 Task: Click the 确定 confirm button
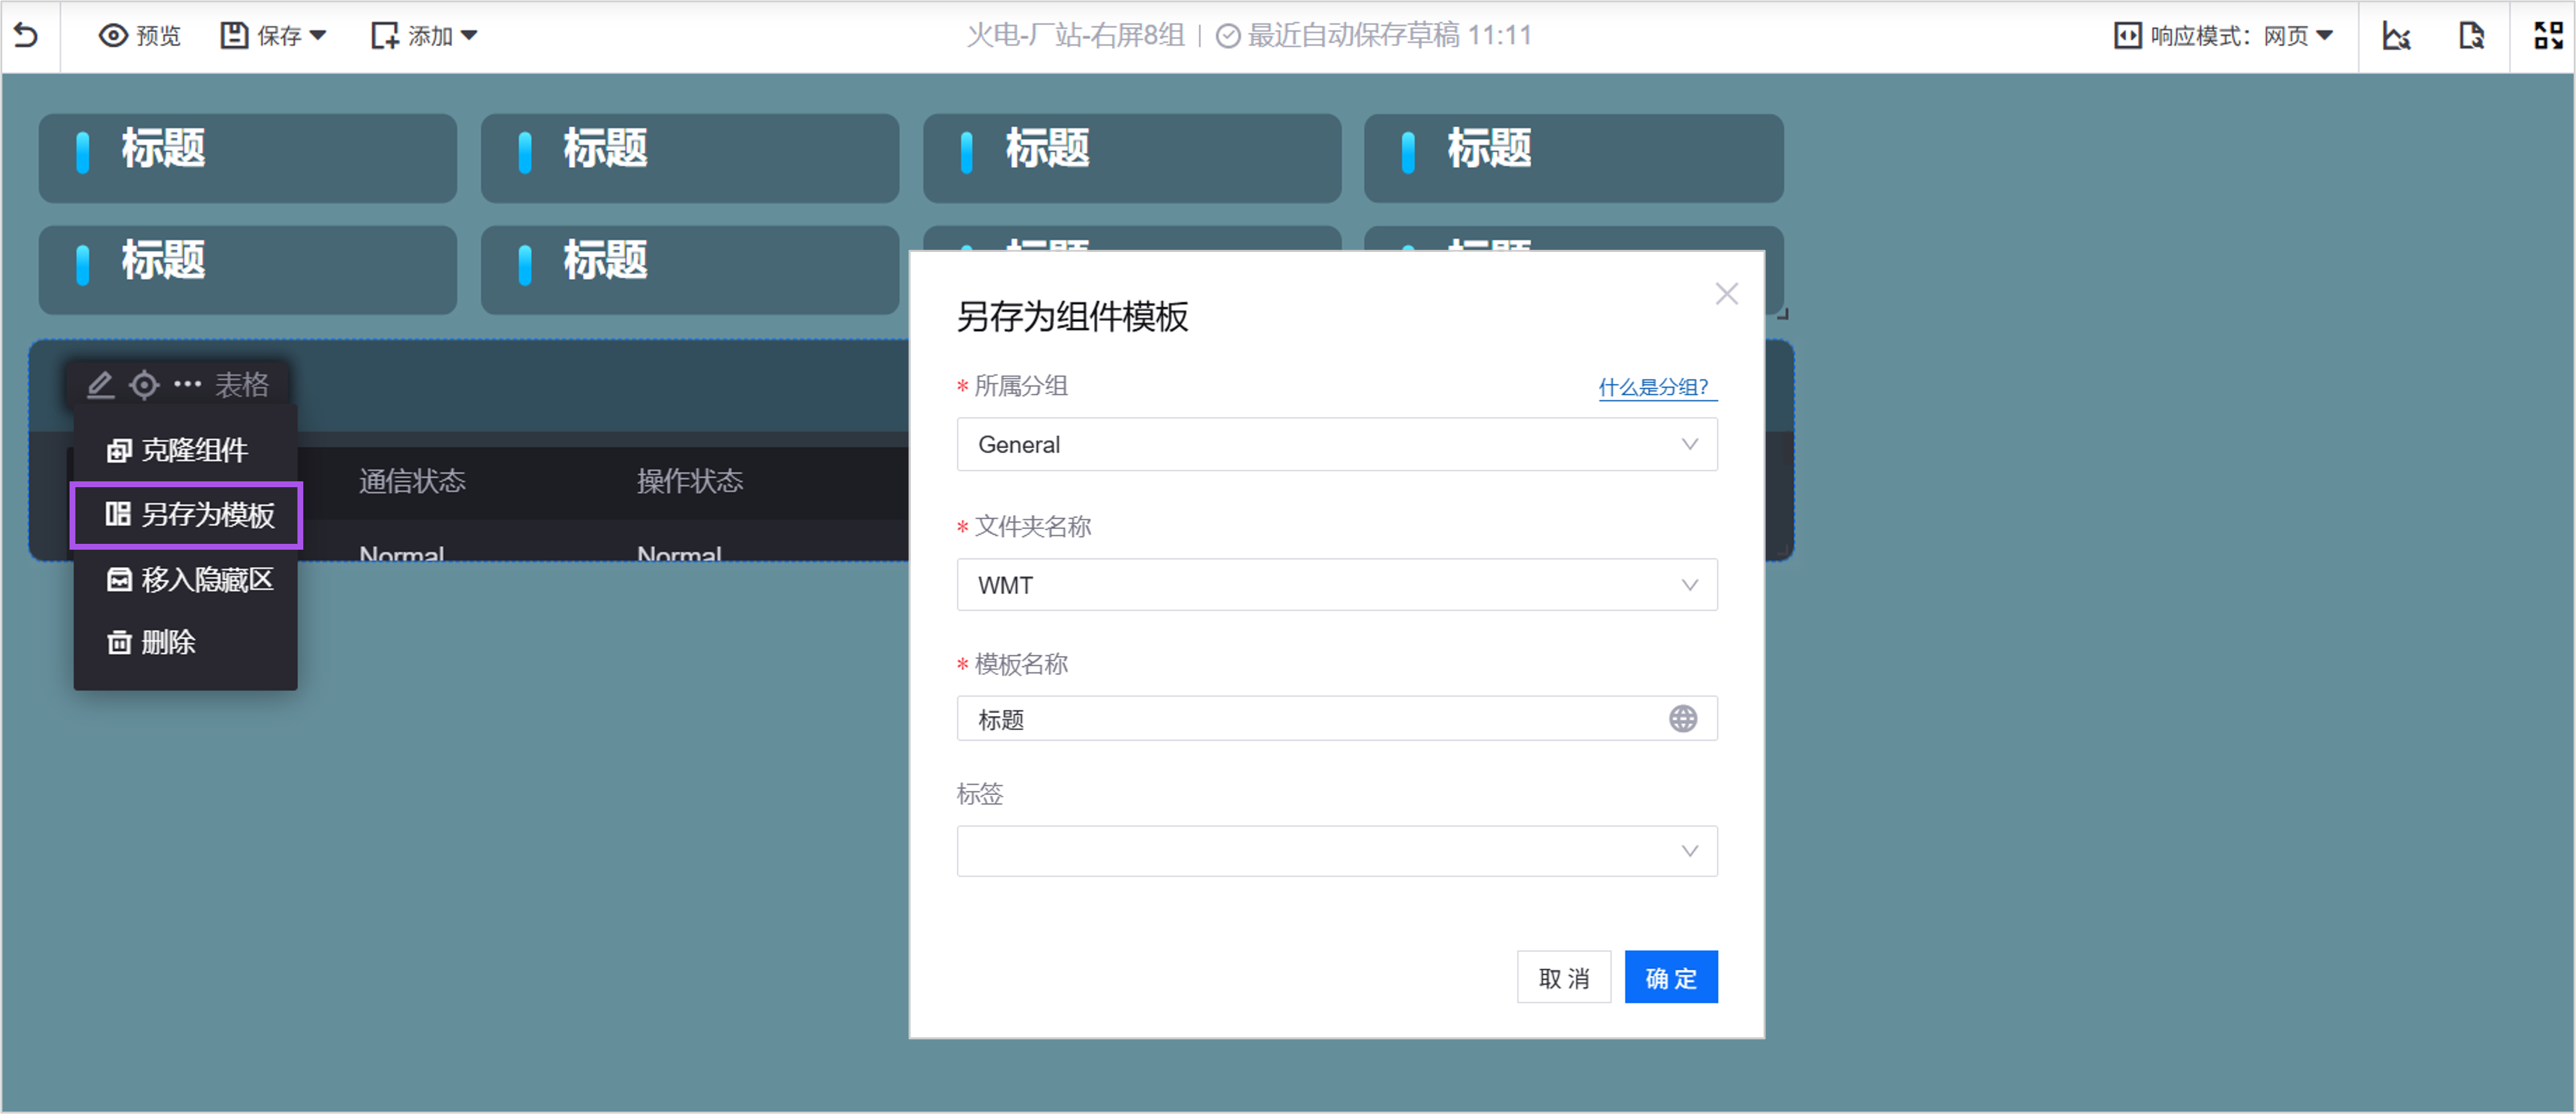[x=1671, y=977]
